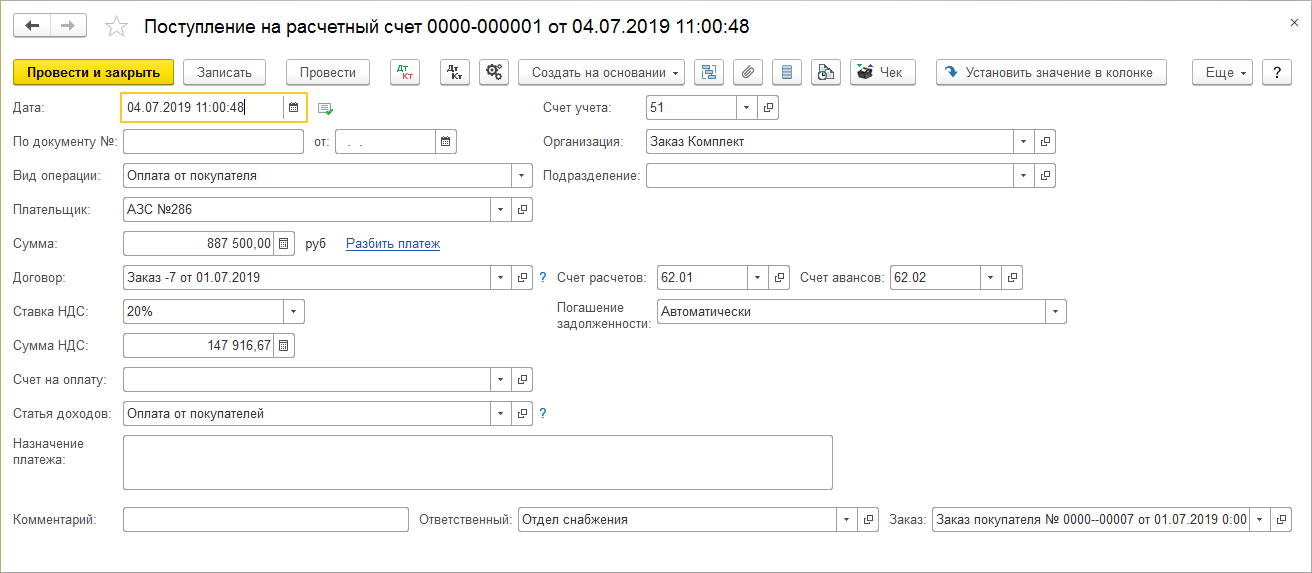This screenshot has height=573, width=1312.
Task: Open the Еще menu
Action: click(x=1222, y=72)
